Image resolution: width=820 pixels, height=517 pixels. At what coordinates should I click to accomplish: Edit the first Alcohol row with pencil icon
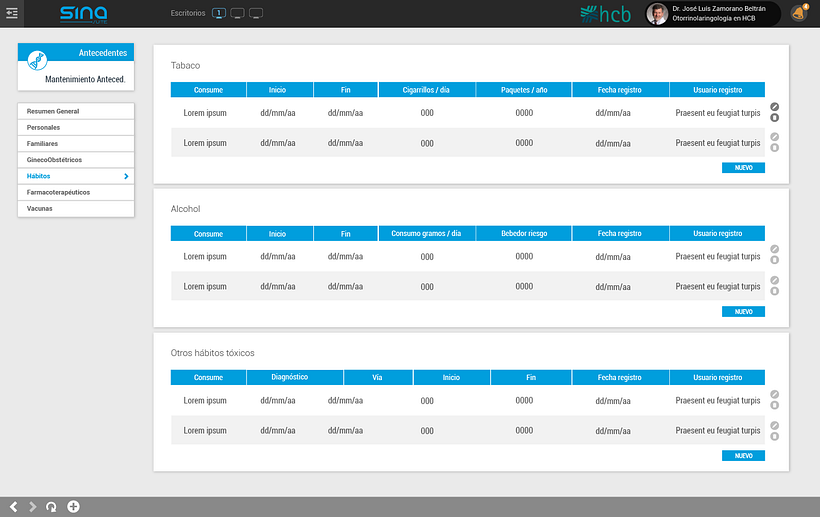tap(775, 249)
